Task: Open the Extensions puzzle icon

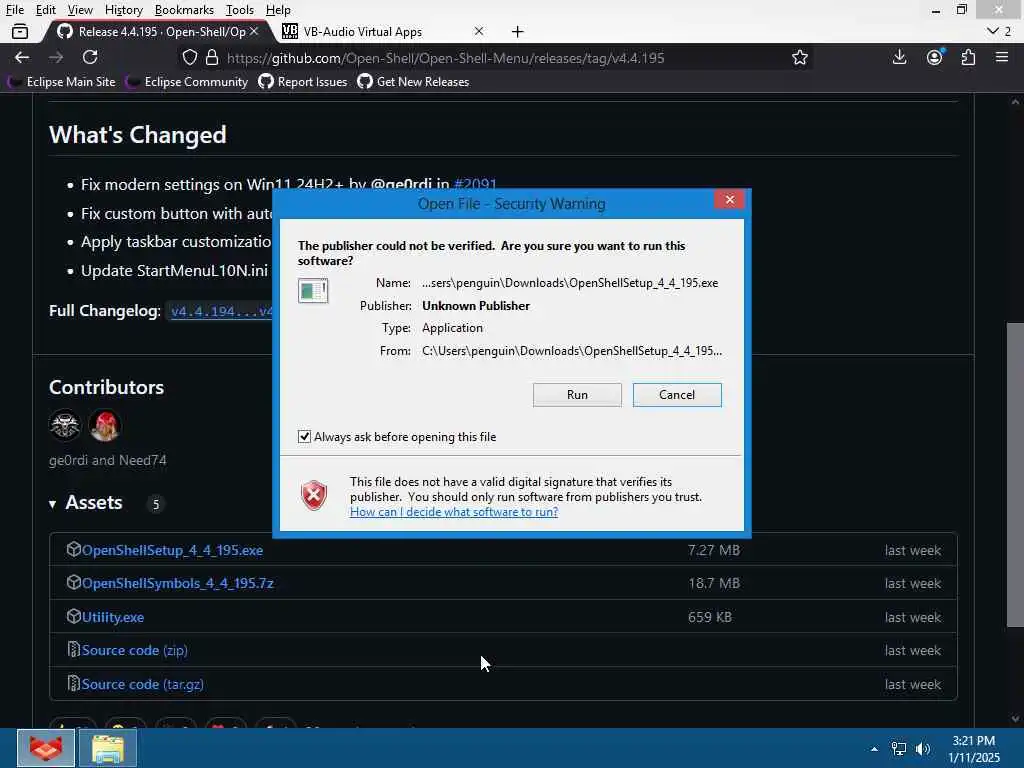Action: [968, 57]
